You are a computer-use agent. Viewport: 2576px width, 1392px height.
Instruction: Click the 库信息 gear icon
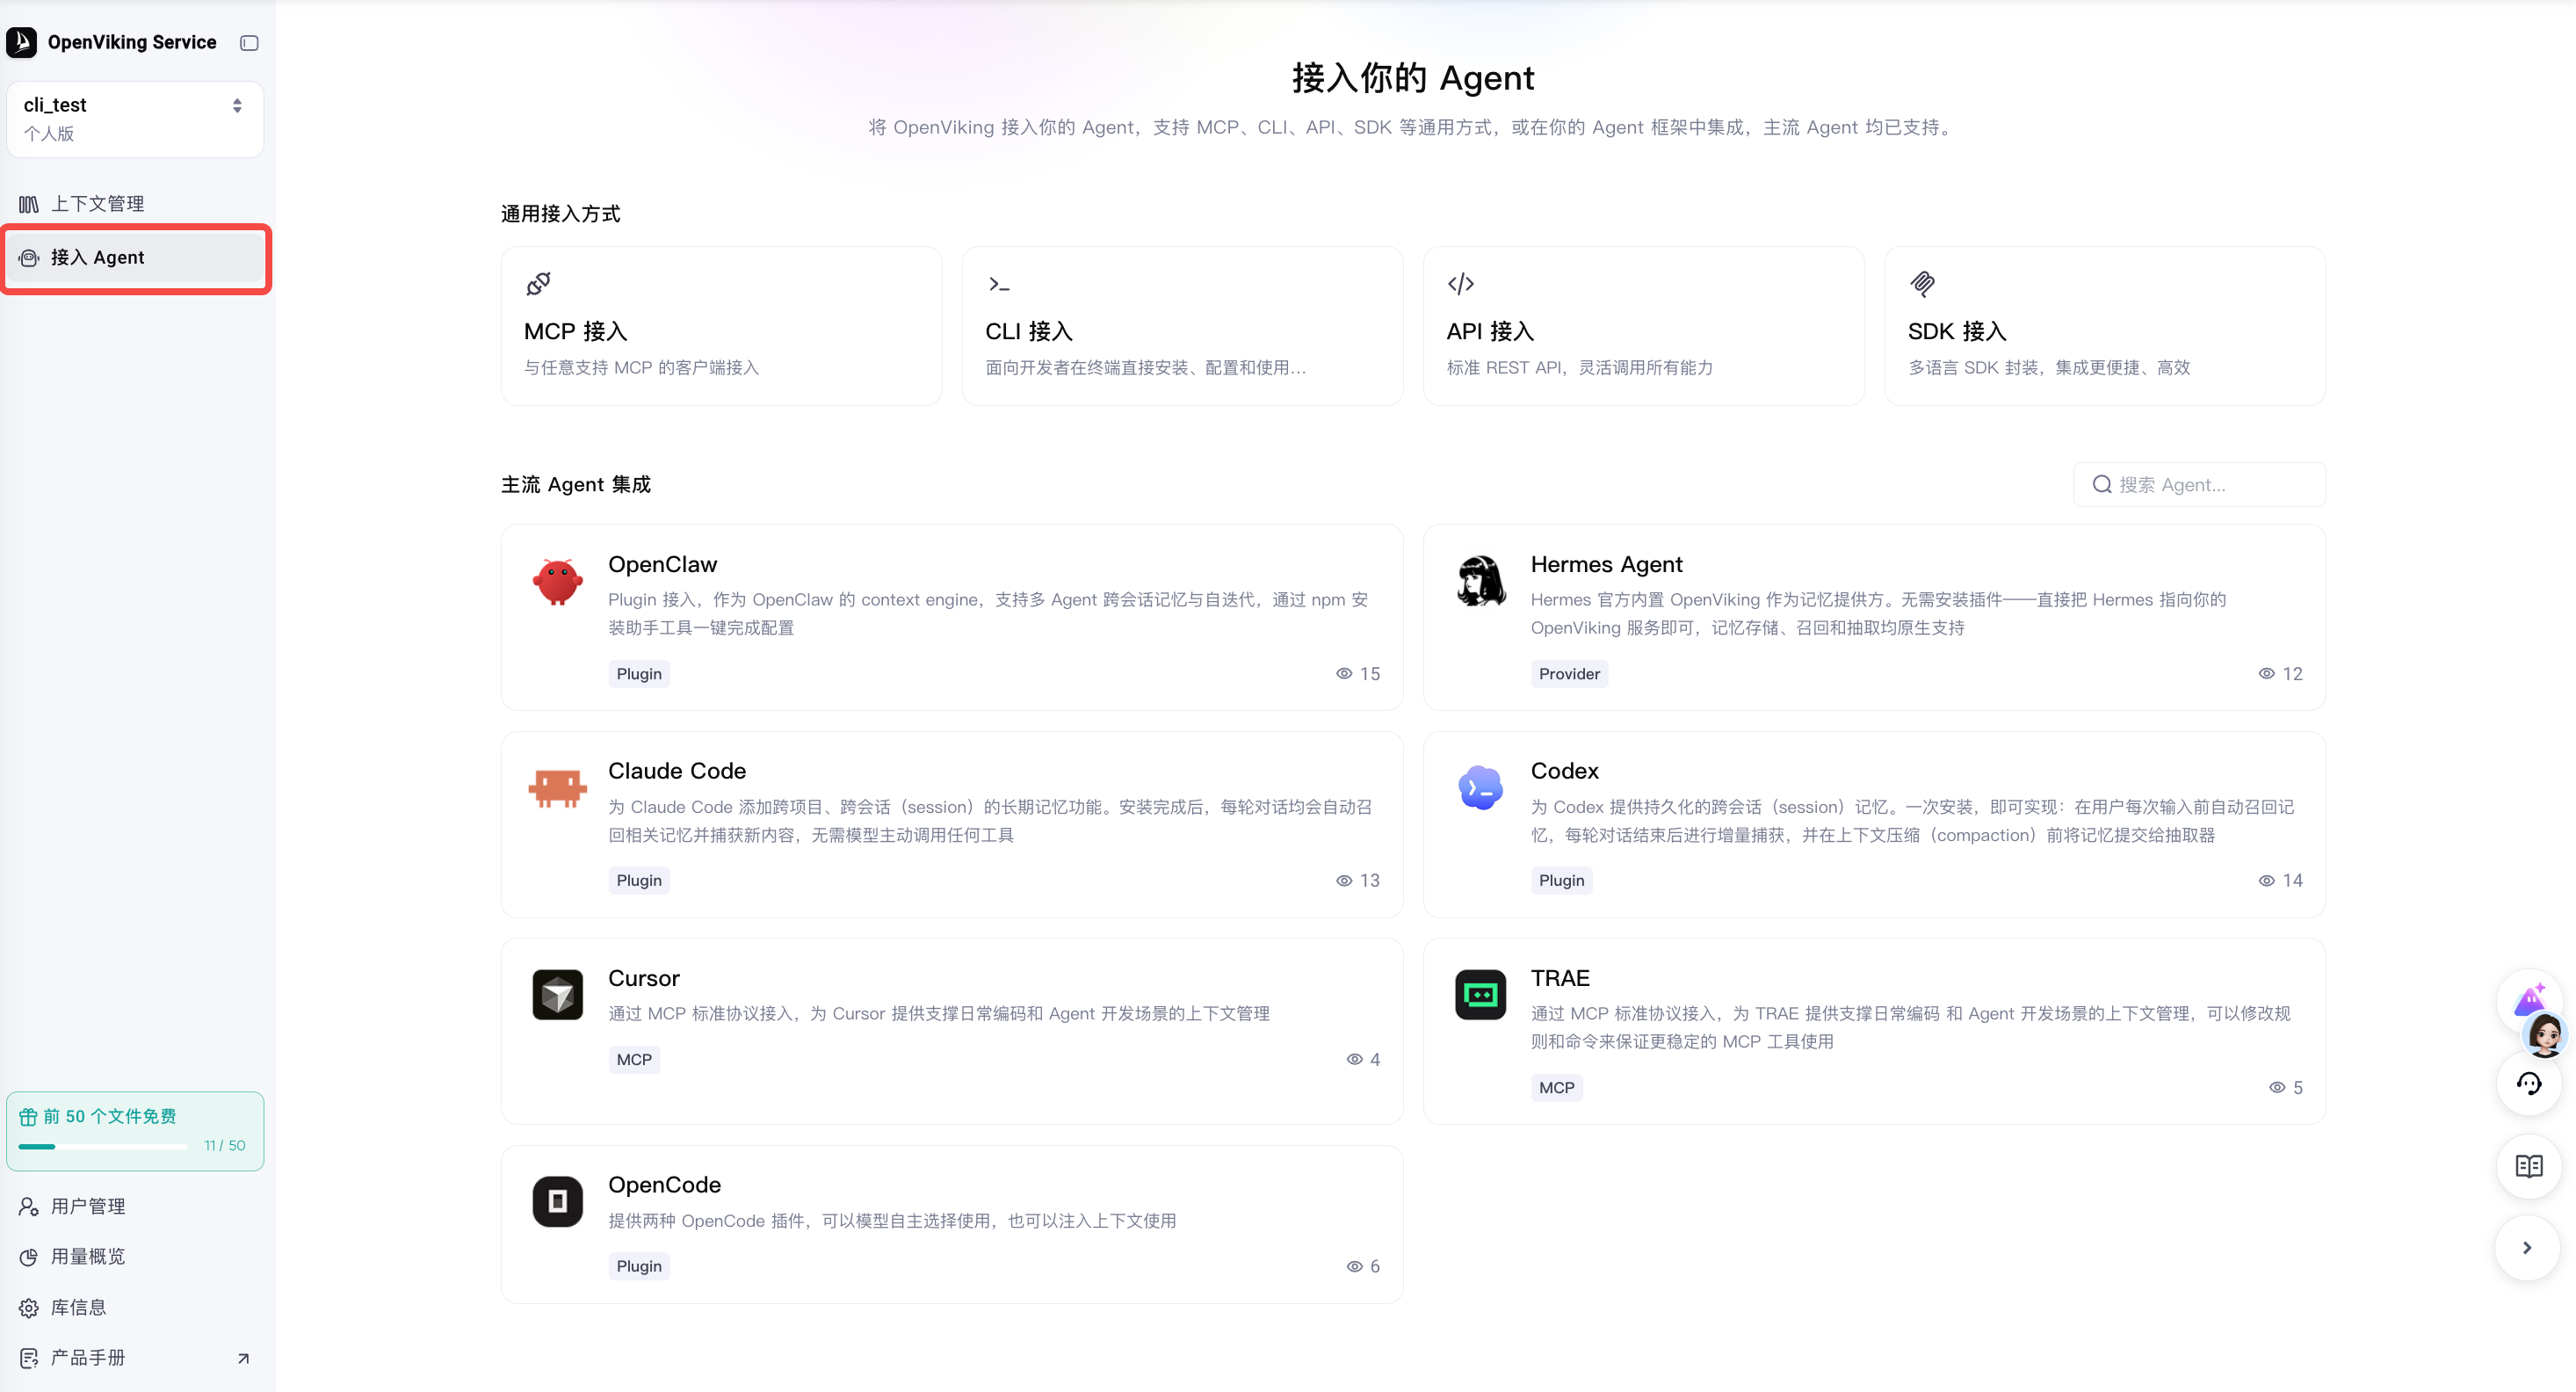click(29, 1308)
